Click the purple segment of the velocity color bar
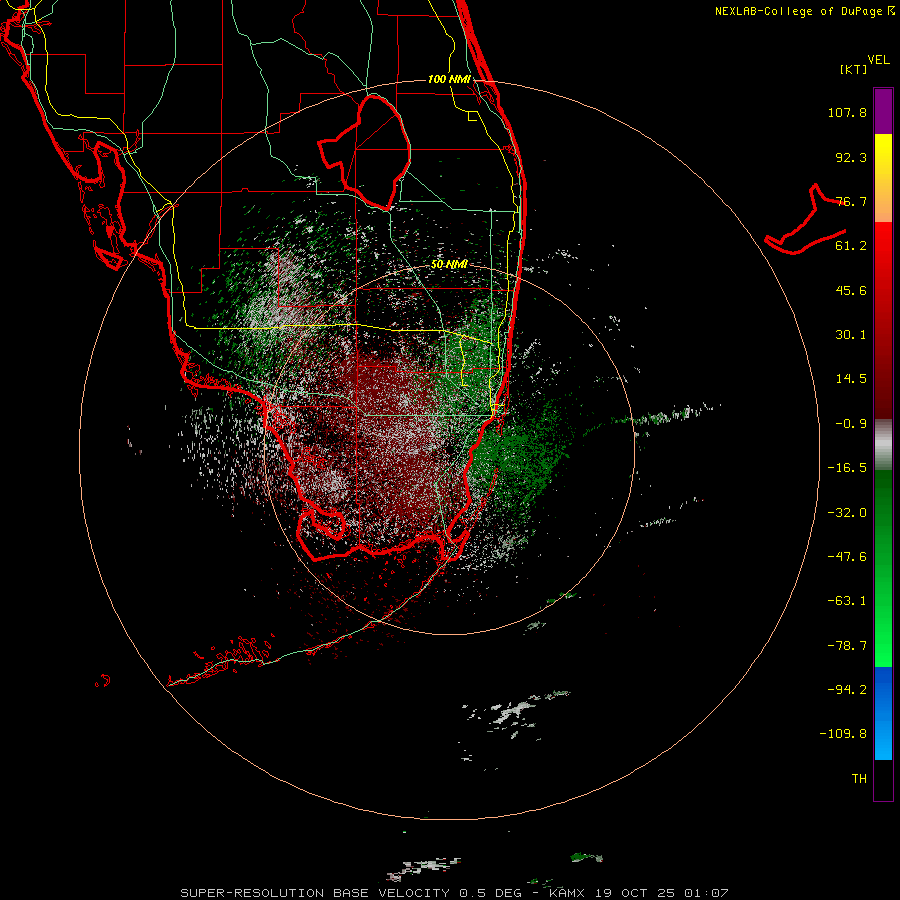Image resolution: width=900 pixels, height=900 pixels. point(883,111)
